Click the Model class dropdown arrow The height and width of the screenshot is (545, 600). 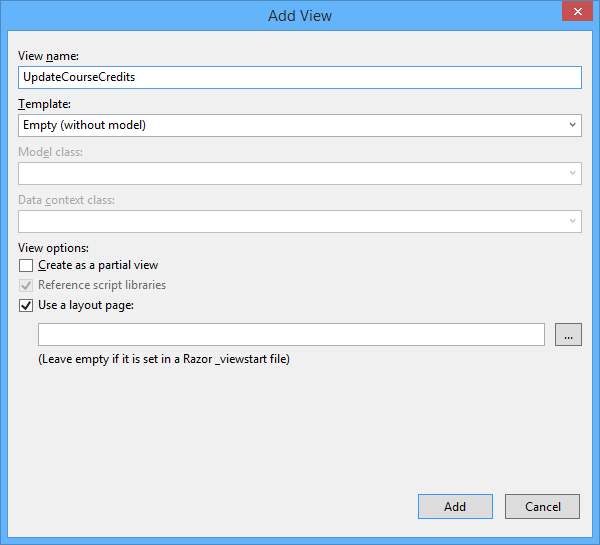(x=572, y=173)
